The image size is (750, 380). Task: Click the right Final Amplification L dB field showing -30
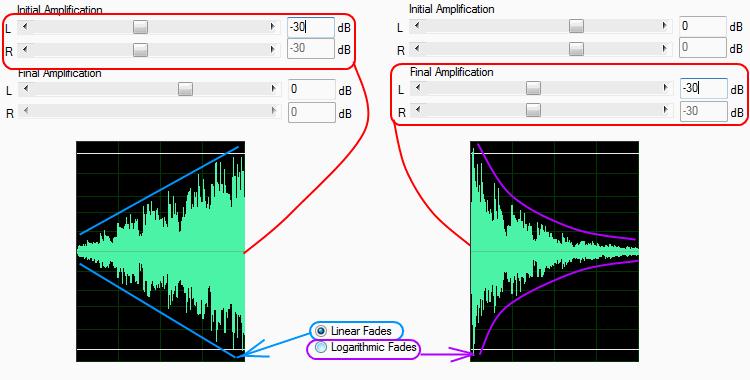[704, 89]
